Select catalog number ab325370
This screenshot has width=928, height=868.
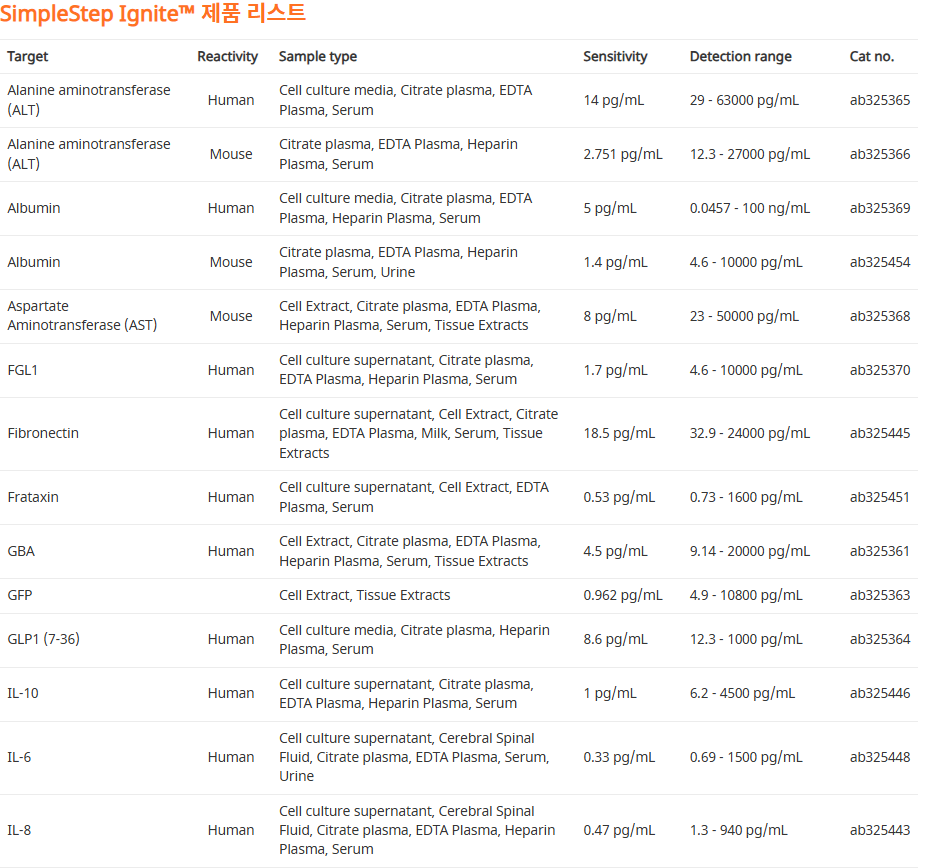(x=879, y=370)
